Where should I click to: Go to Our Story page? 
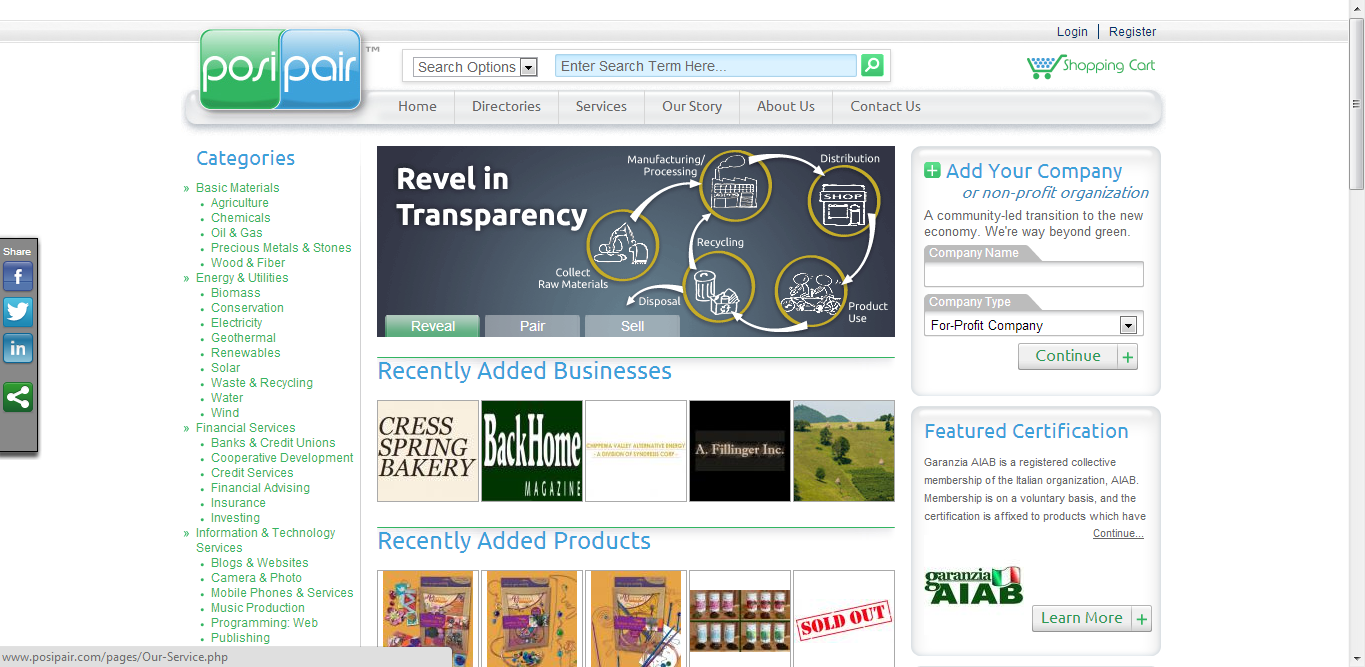click(692, 106)
